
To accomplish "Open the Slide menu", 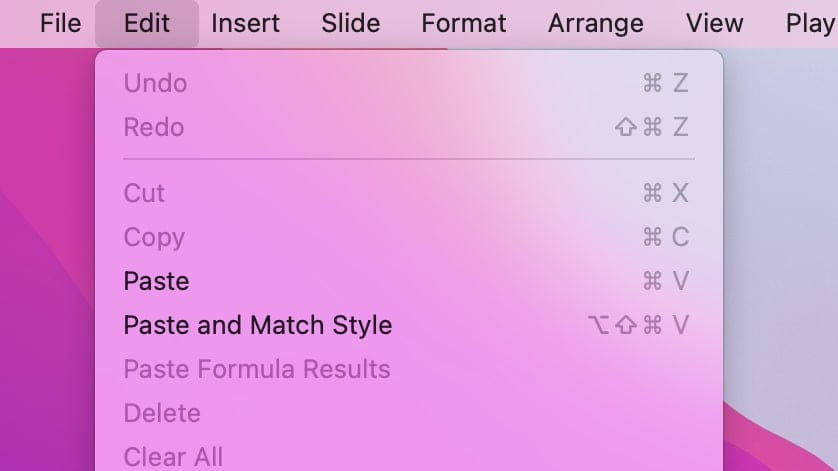I will [x=351, y=24].
